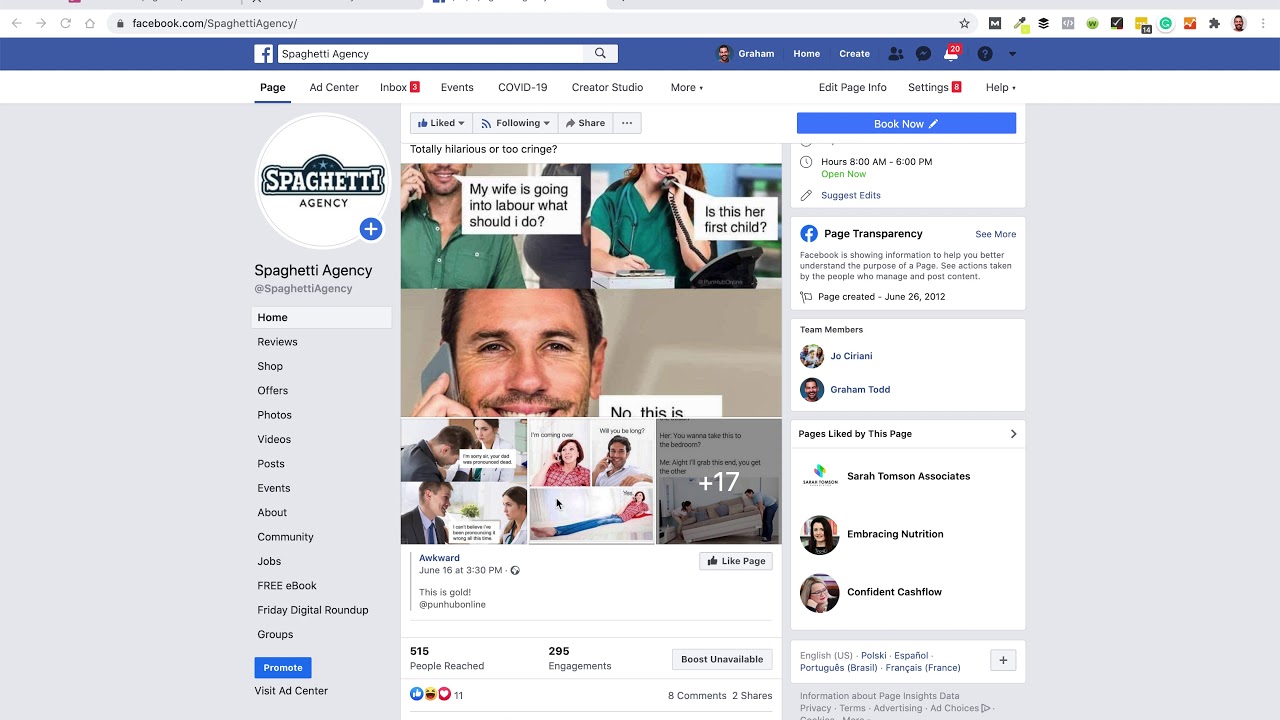Reload the page in browser
This screenshot has height=720, width=1280.
(x=65, y=23)
